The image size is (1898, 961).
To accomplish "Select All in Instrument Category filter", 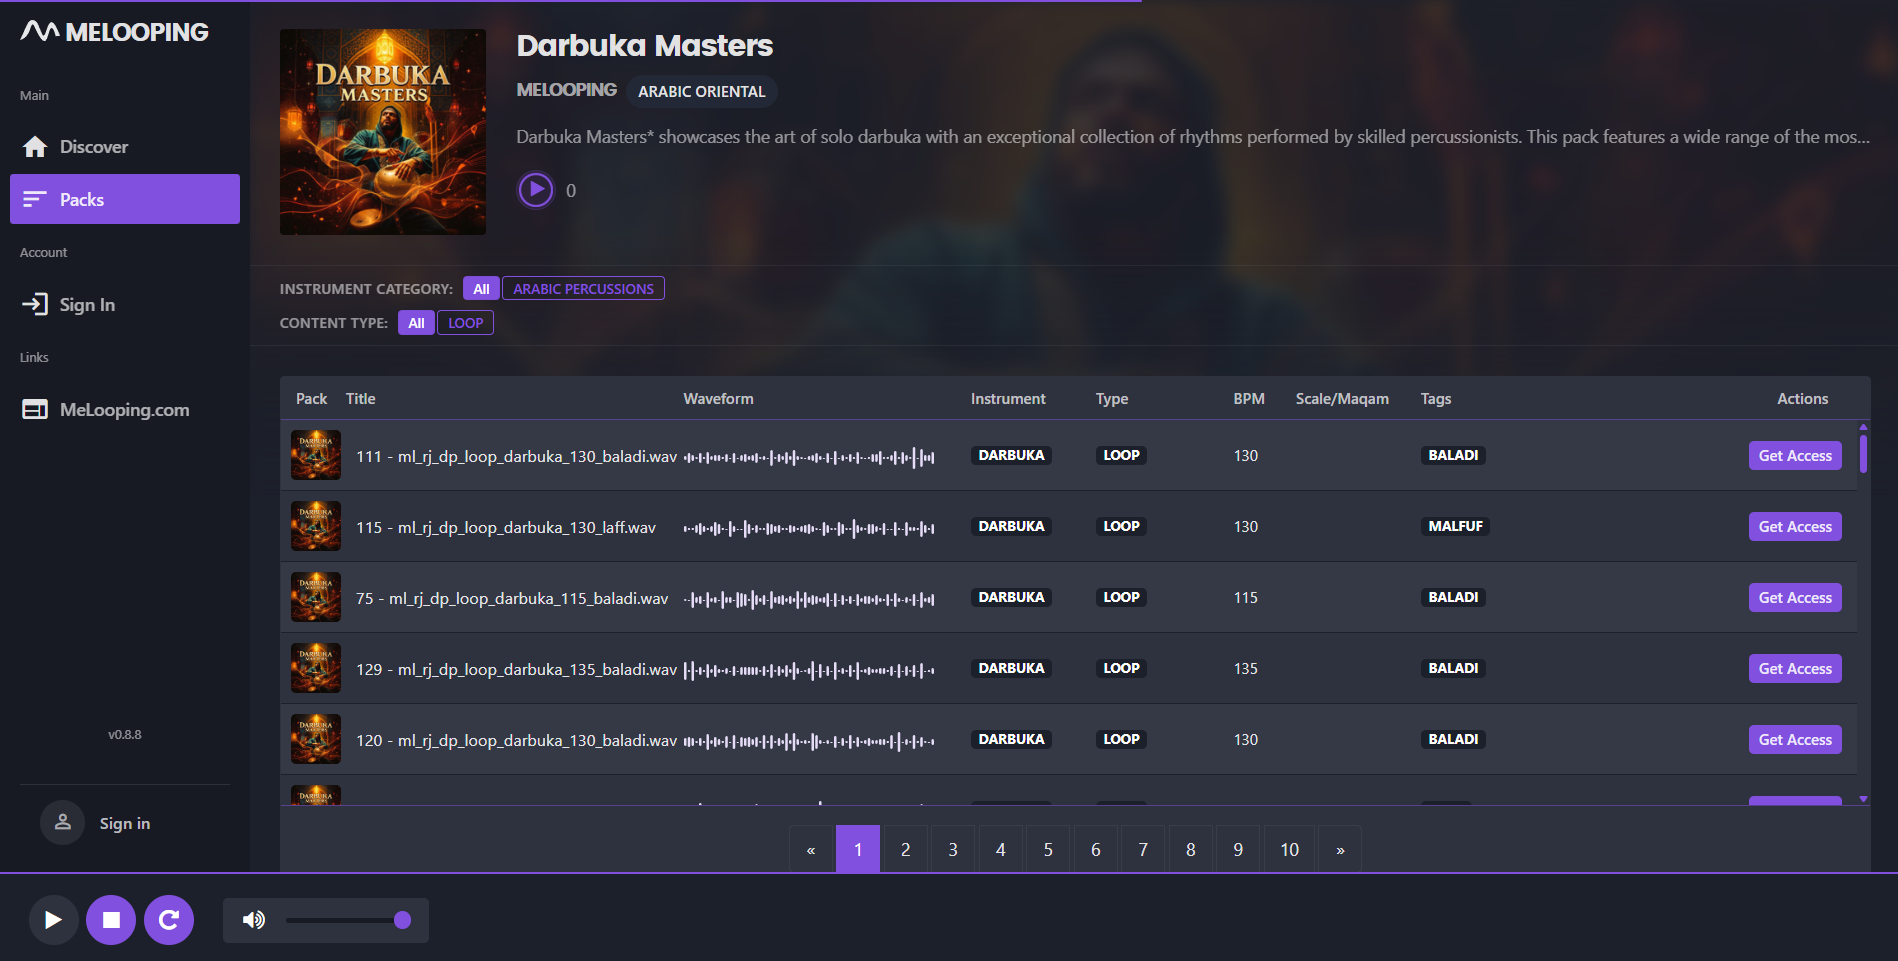I will tap(481, 289).
